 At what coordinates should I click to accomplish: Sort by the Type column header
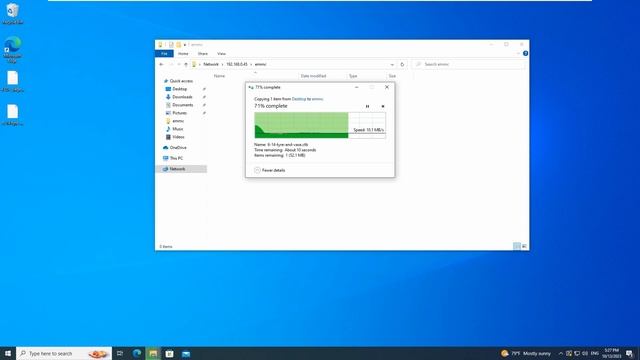click(353, 76)
